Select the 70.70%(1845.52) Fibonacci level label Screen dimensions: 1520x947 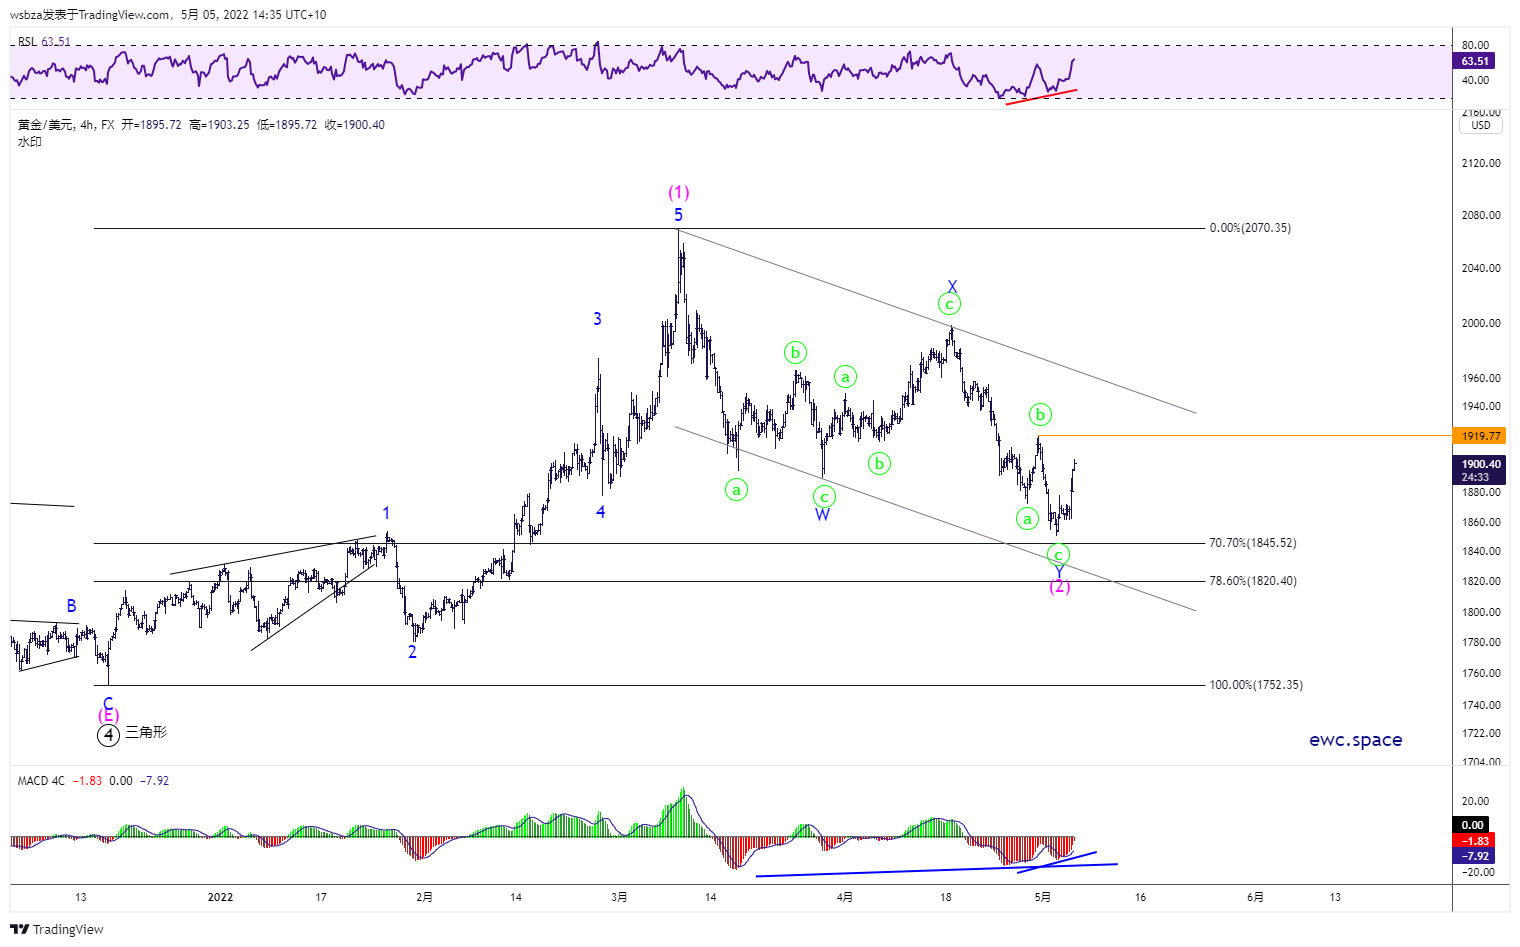pyautogui.click(x=1253, y=543)
